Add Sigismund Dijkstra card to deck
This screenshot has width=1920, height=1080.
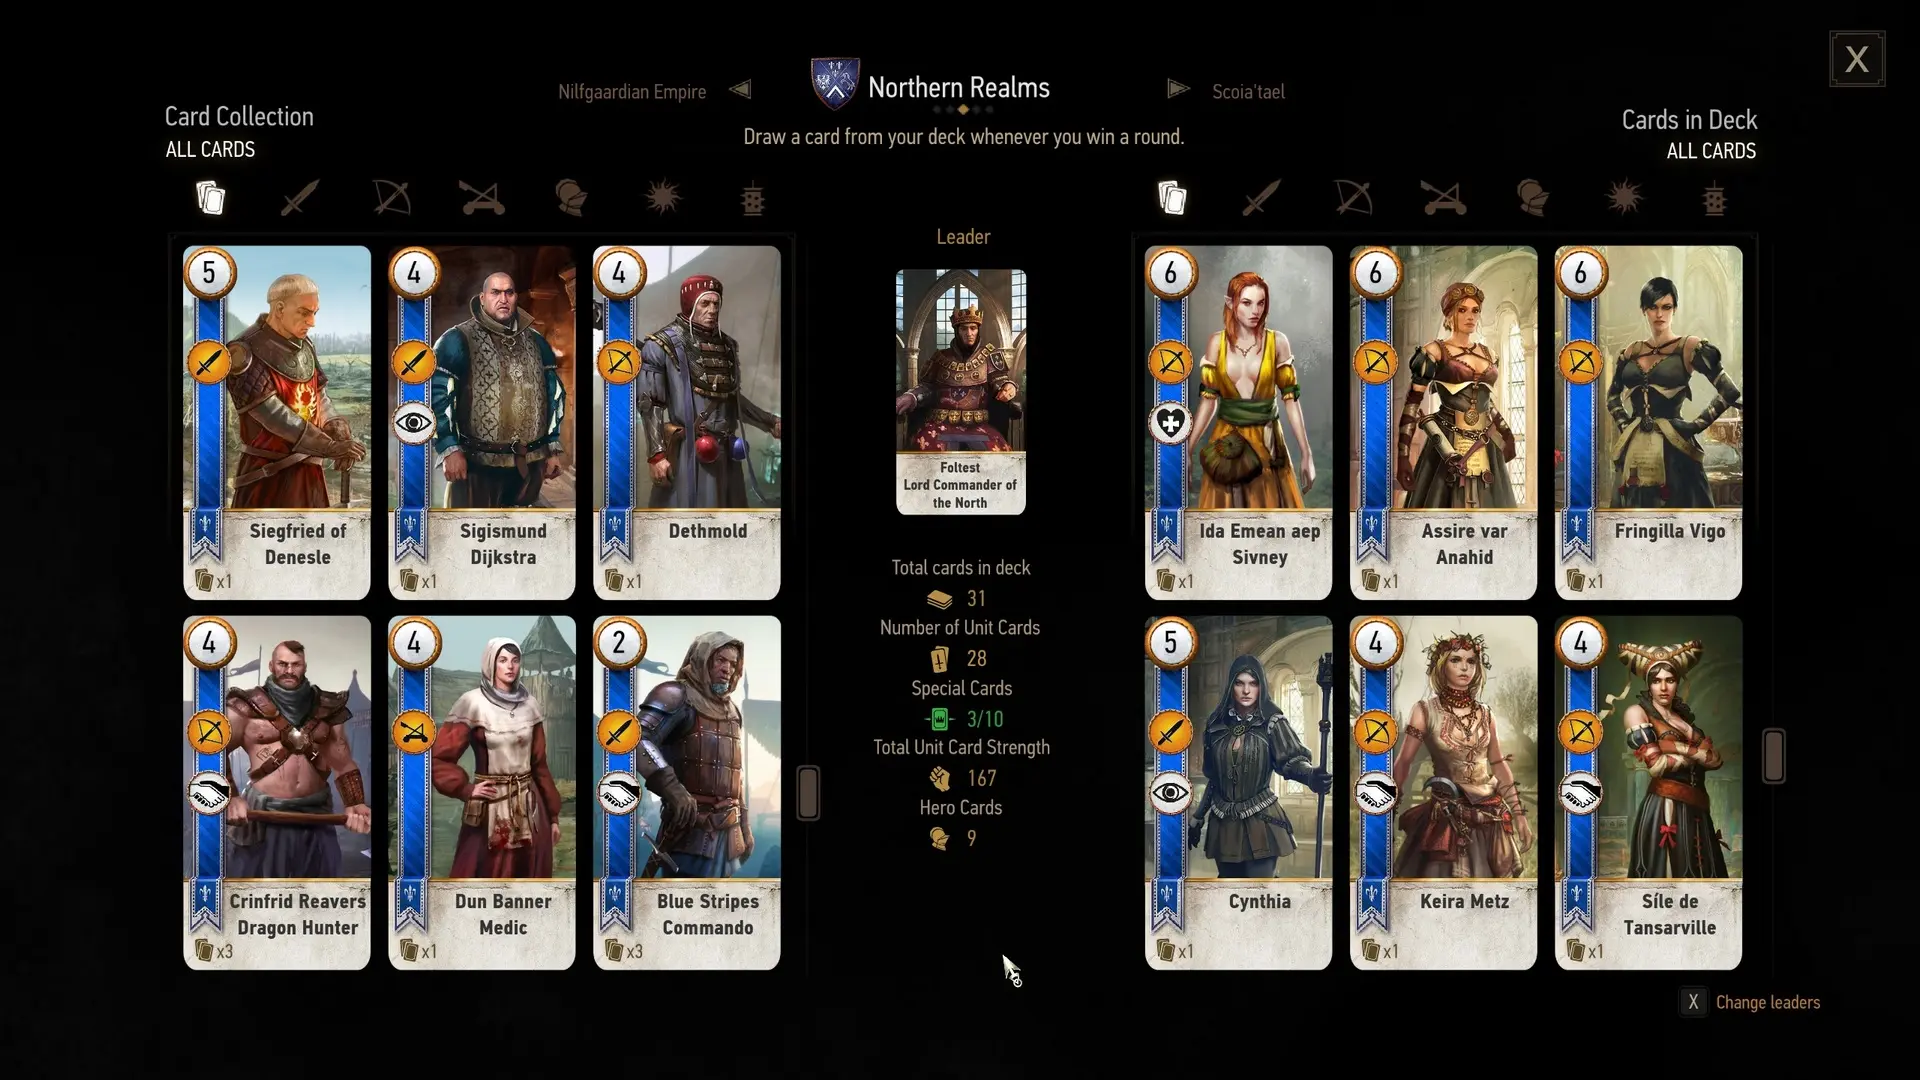click(482, 423)
